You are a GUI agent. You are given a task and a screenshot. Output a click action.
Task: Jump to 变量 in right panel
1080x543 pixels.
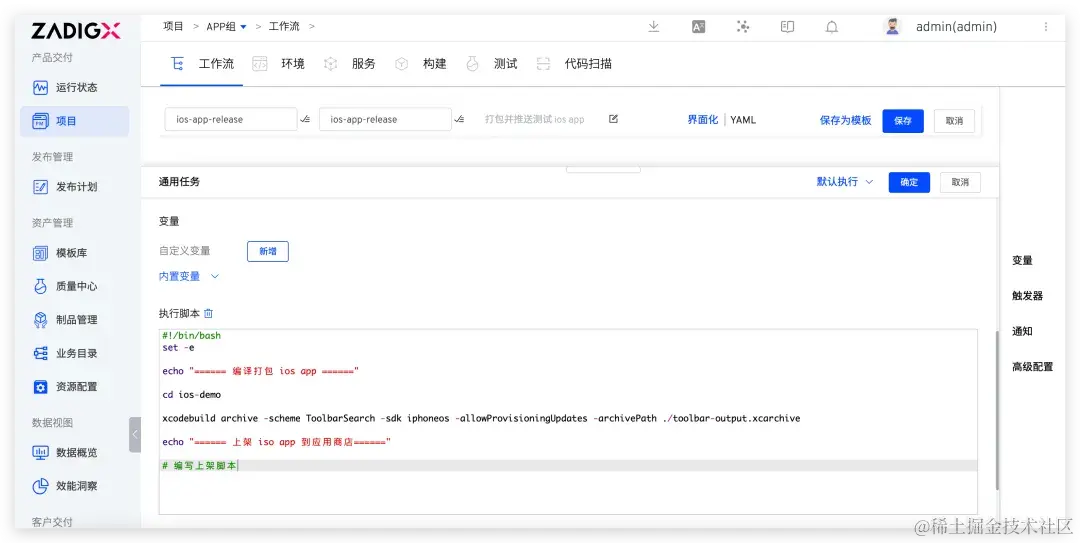[x=1022, y=260]
